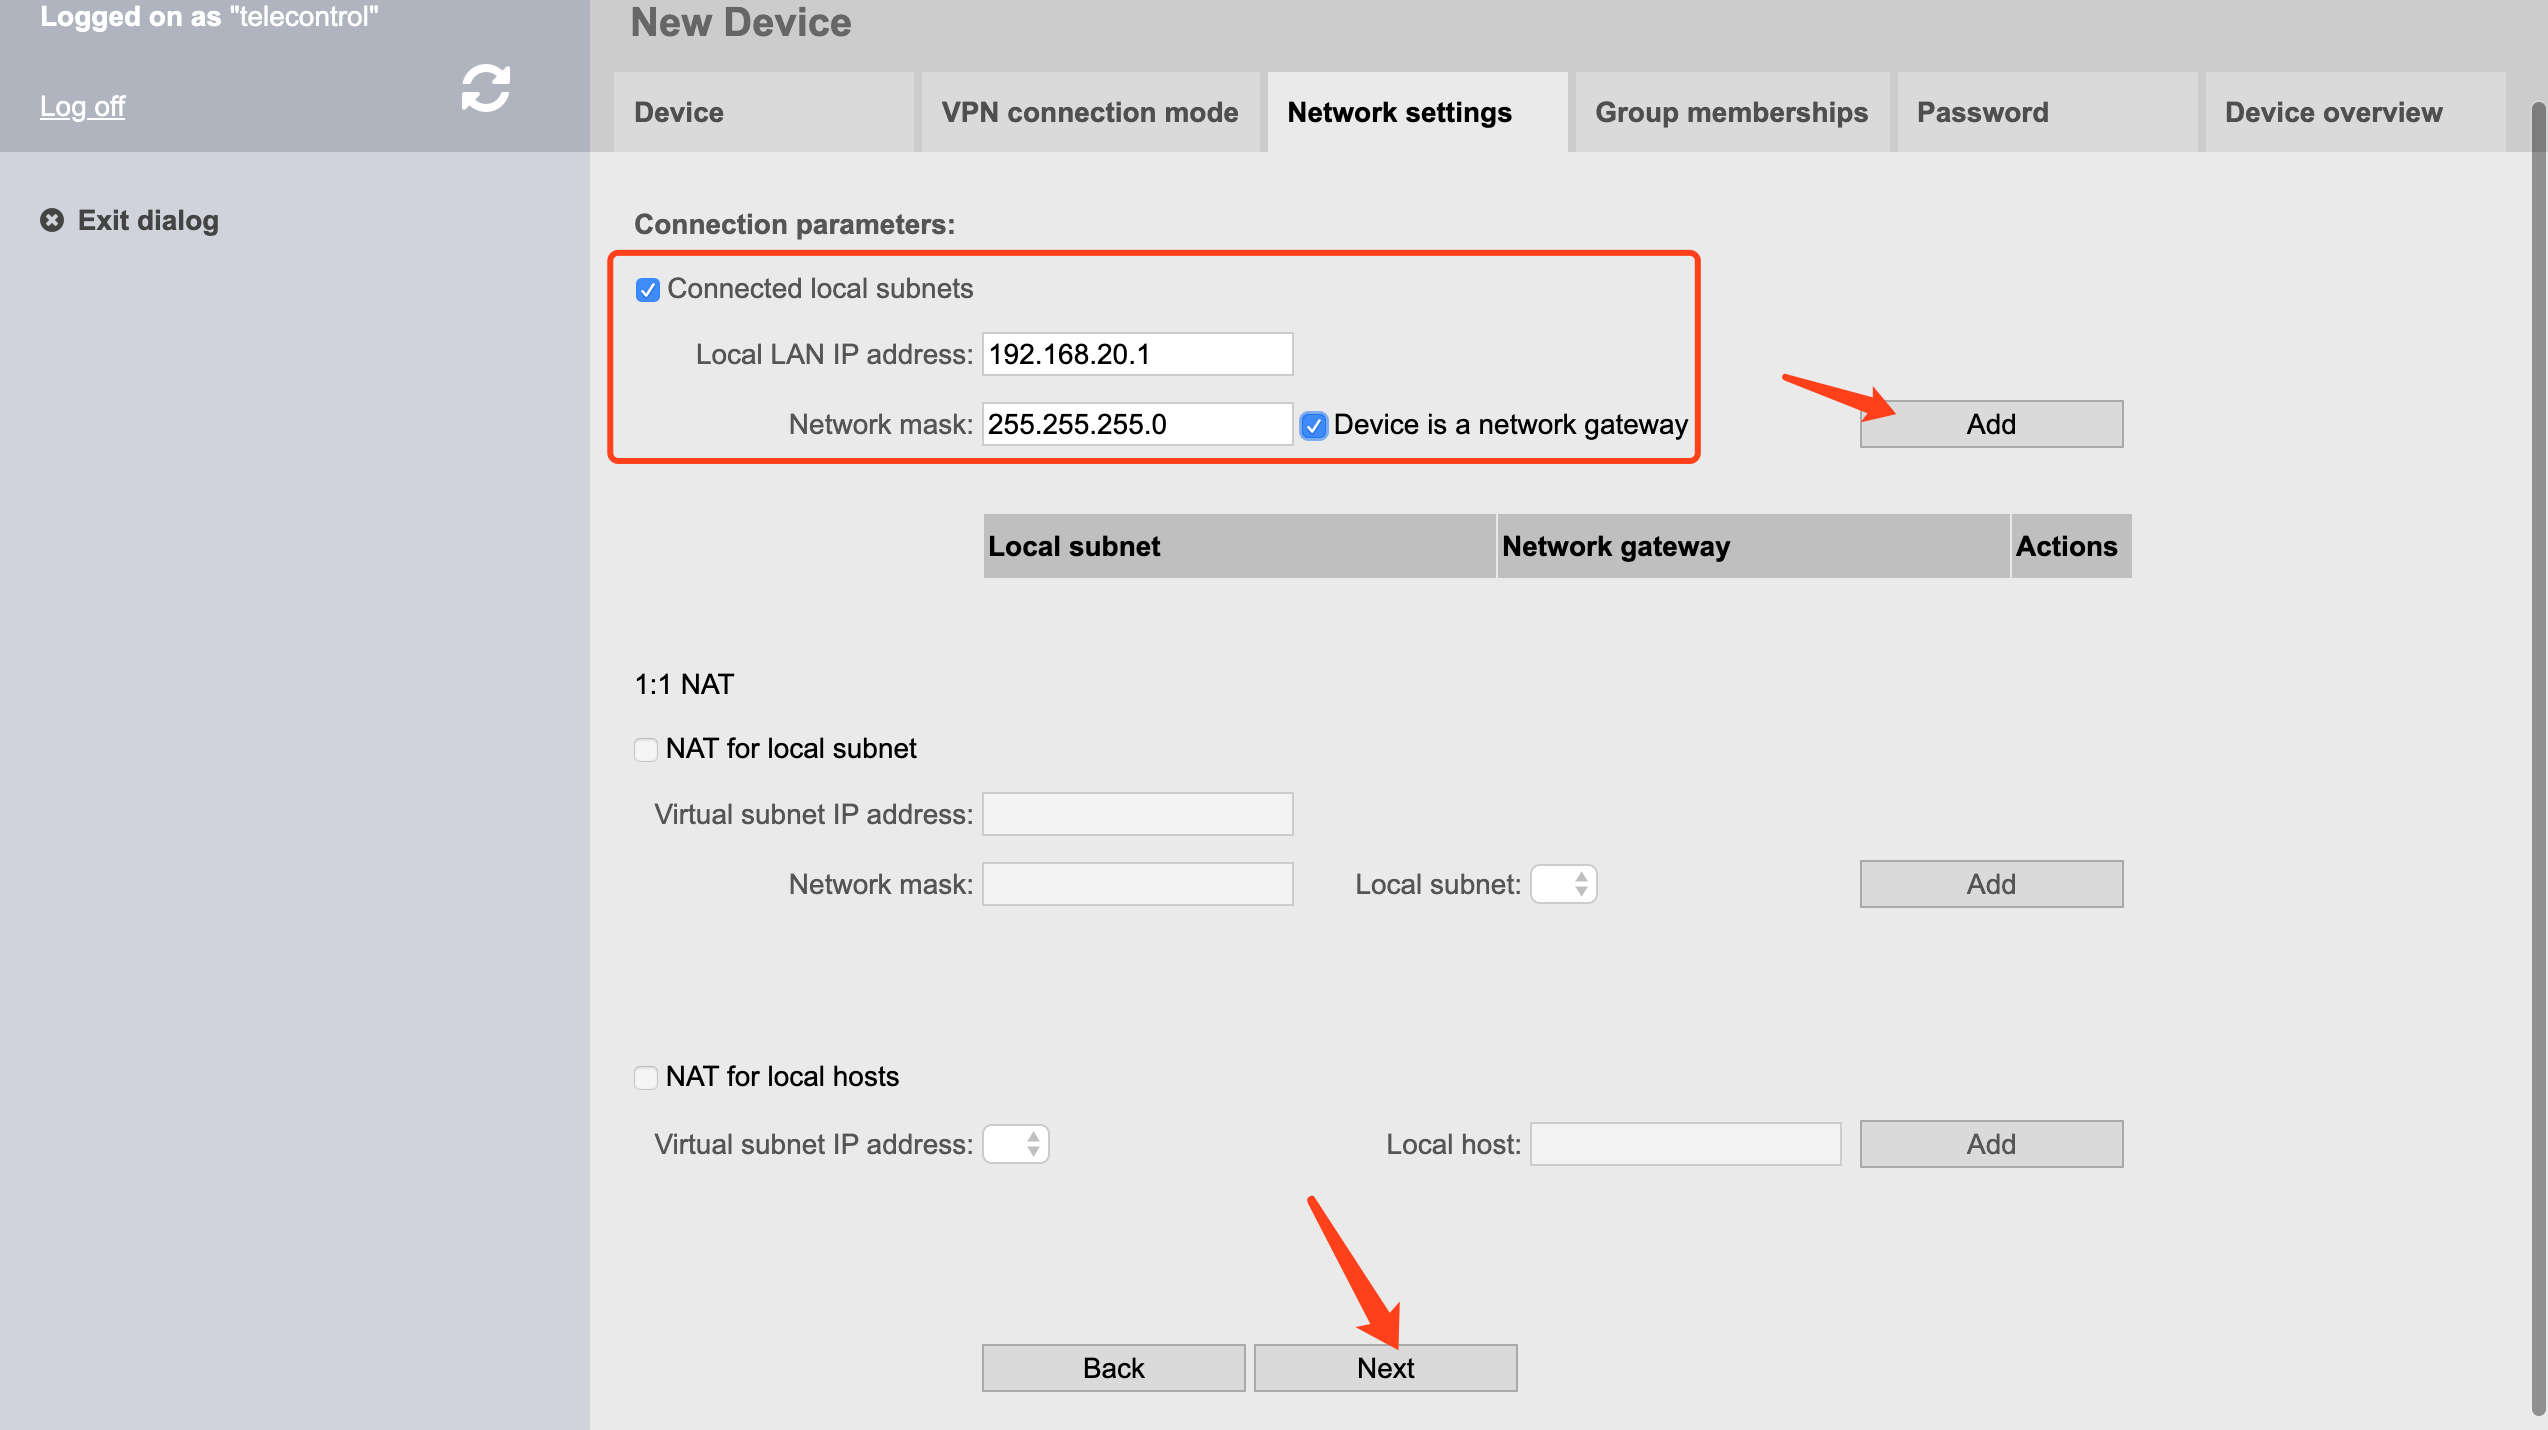Uncheck Connected local subnets checkbox
The width and height of the screenshot is (2548, 1430).
647,290
